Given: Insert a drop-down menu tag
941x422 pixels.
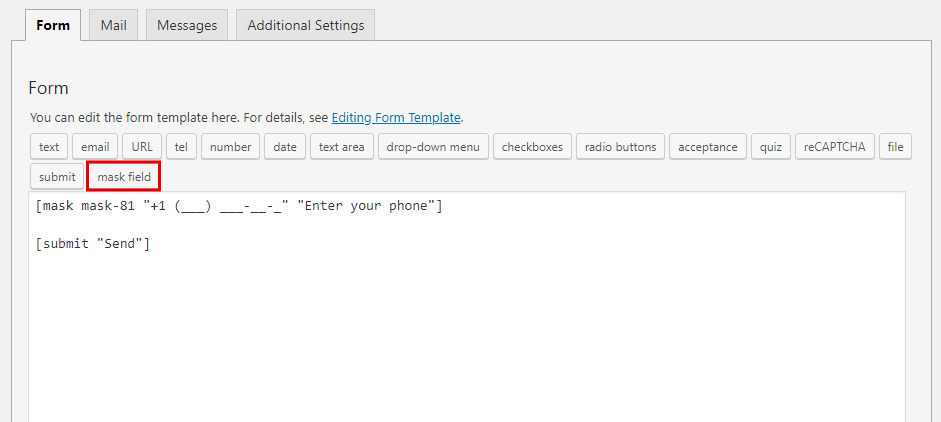Looking at the screenshot, I should point(433,147).
